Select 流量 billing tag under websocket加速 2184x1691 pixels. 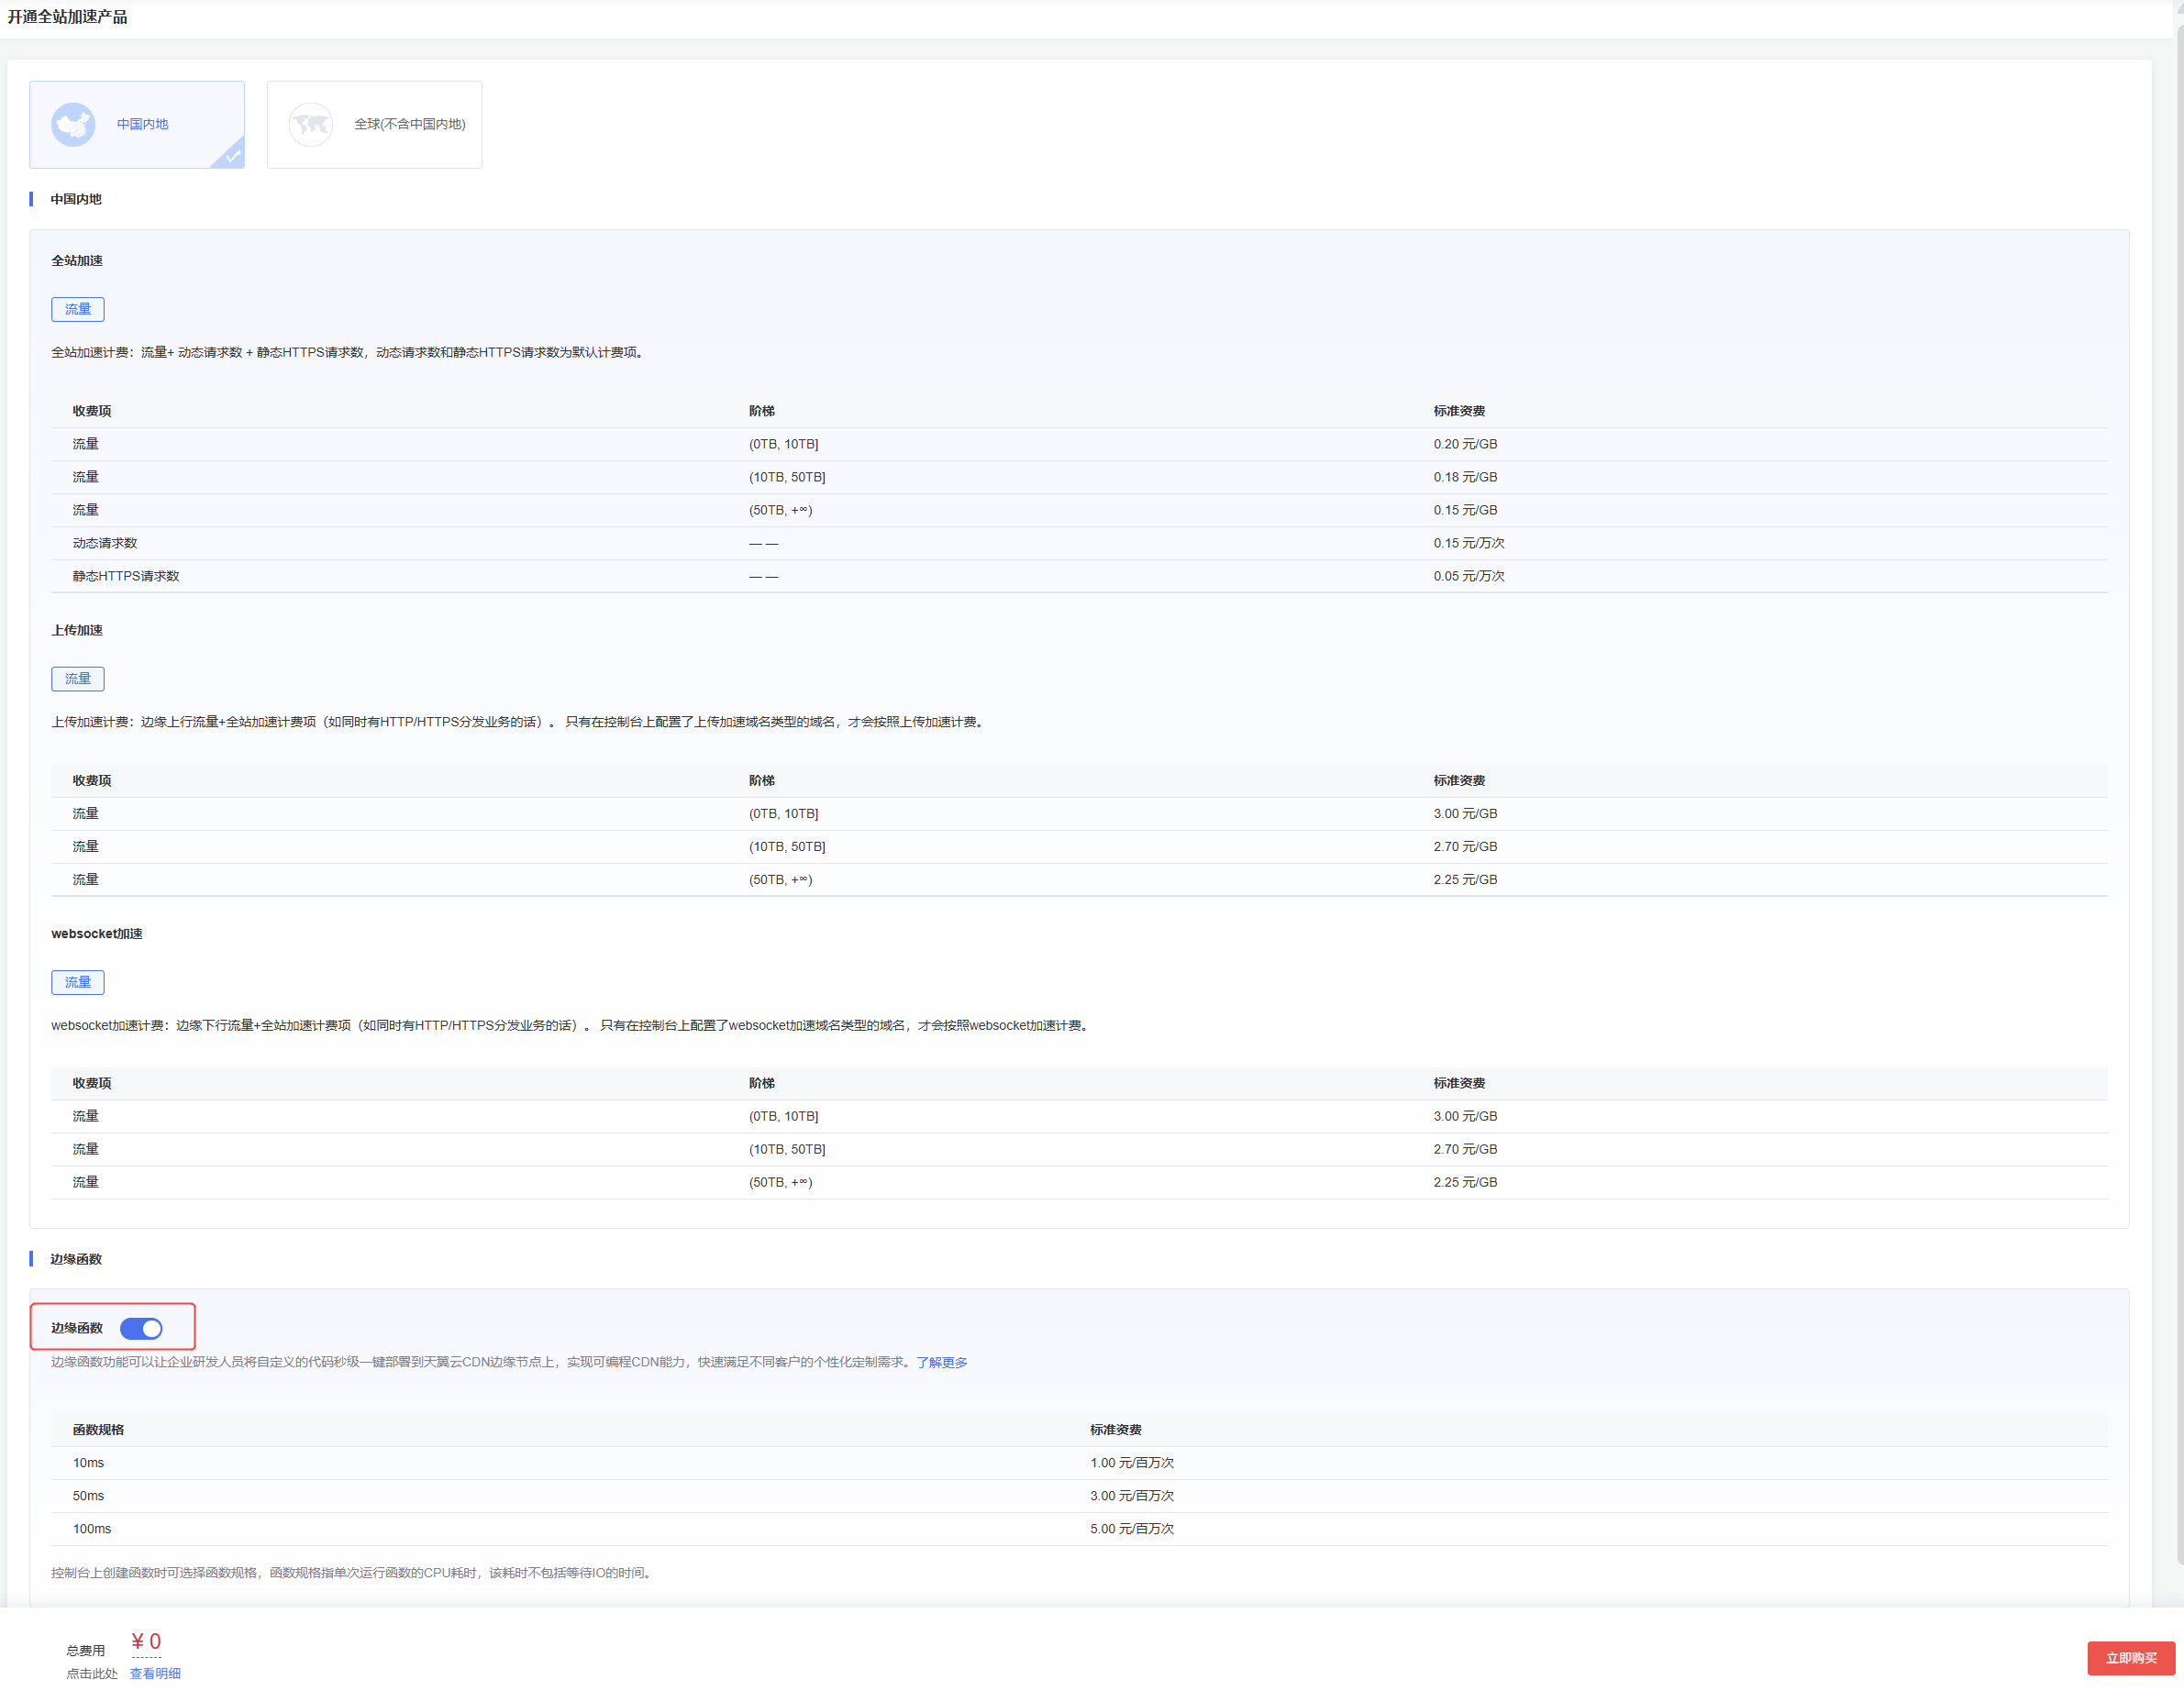[x=78, y=982]
